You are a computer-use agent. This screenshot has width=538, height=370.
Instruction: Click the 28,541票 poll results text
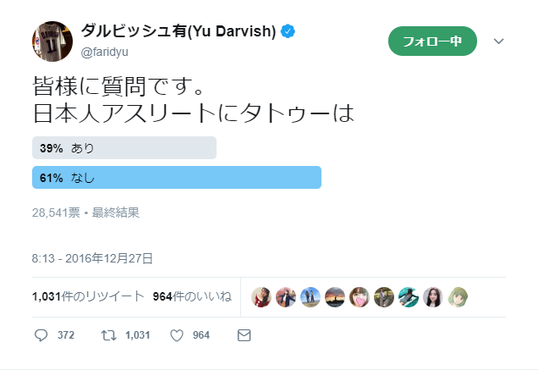[x=56, y=213]
